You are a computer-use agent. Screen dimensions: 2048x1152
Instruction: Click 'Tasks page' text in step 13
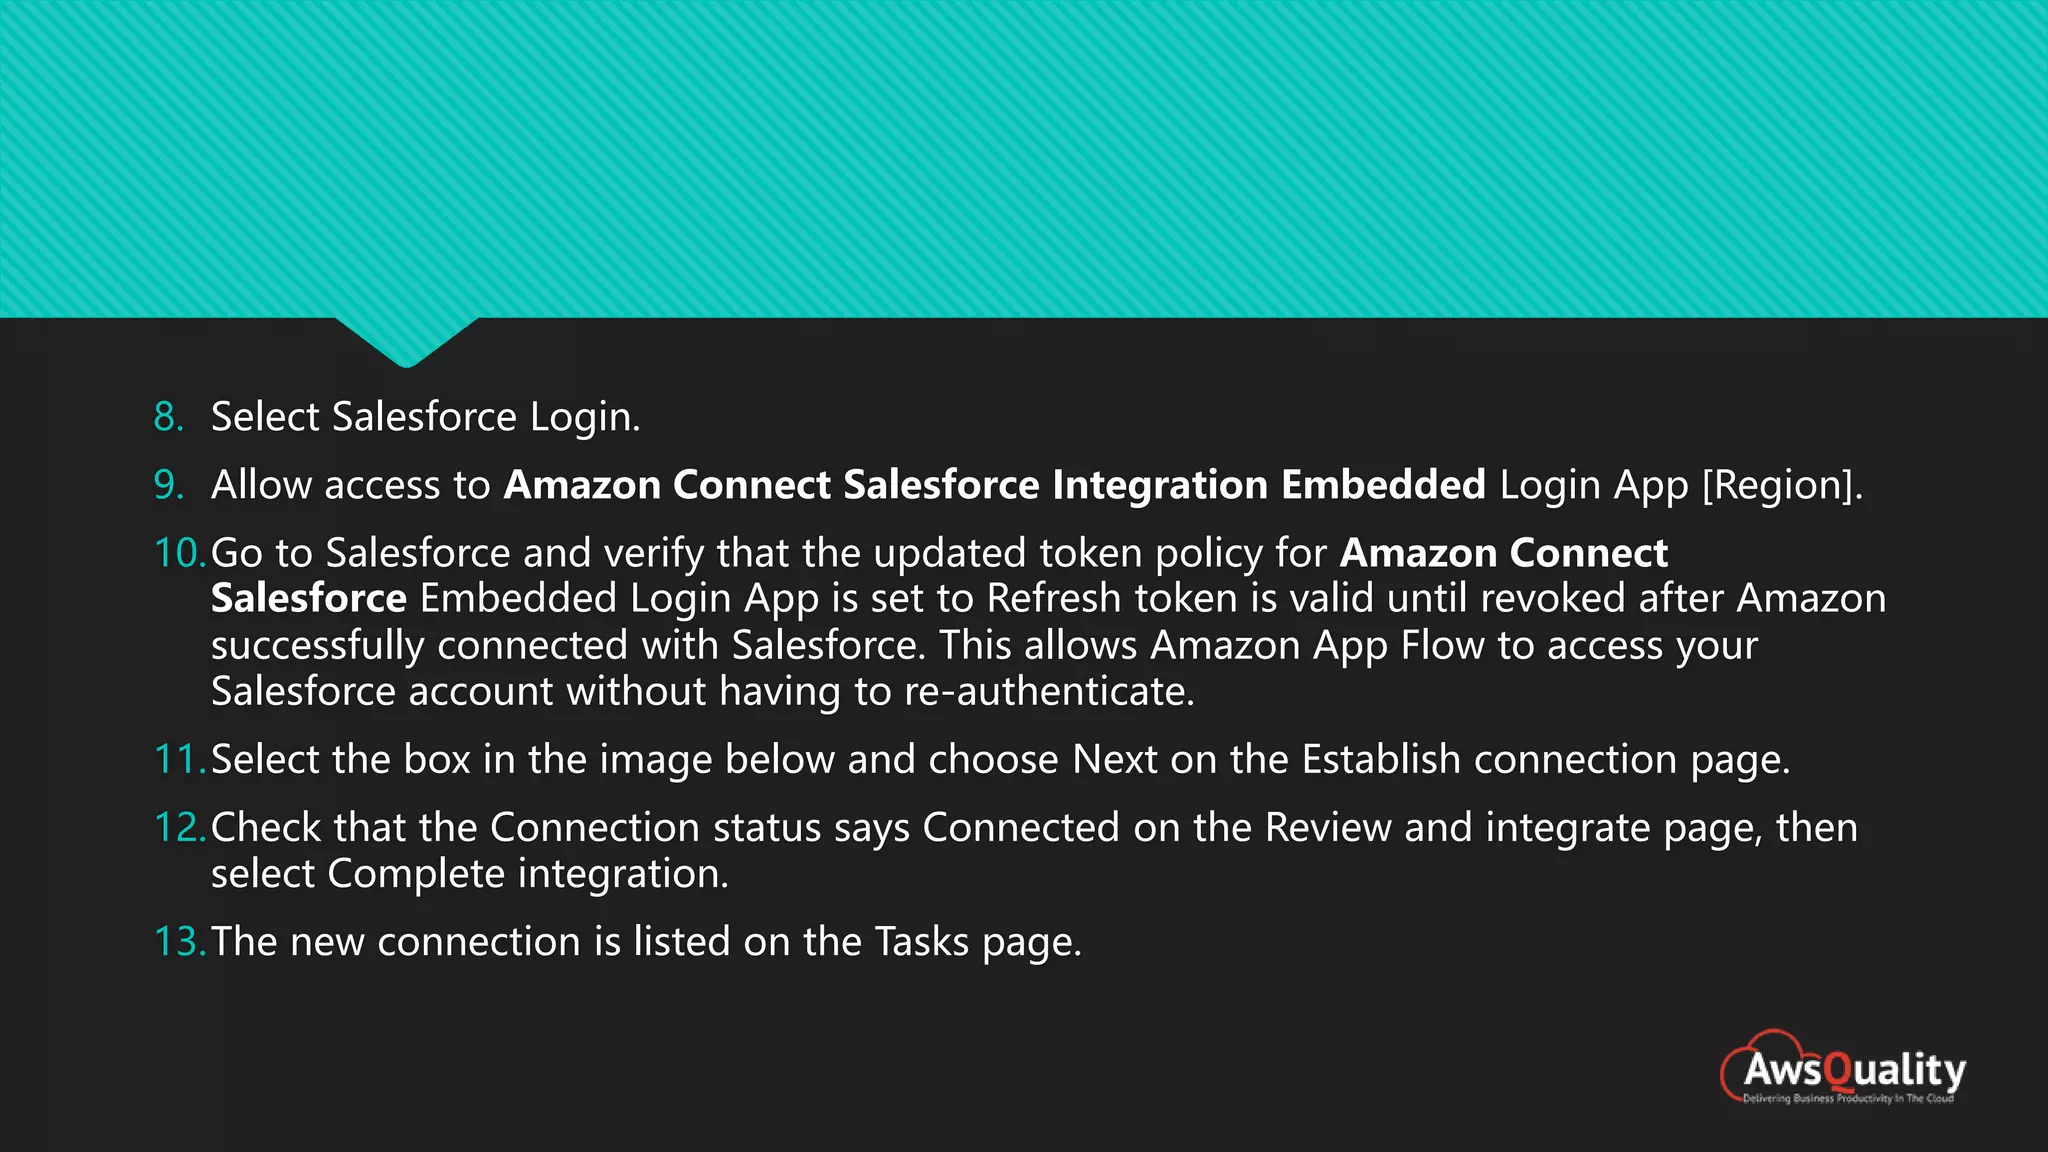977,942
